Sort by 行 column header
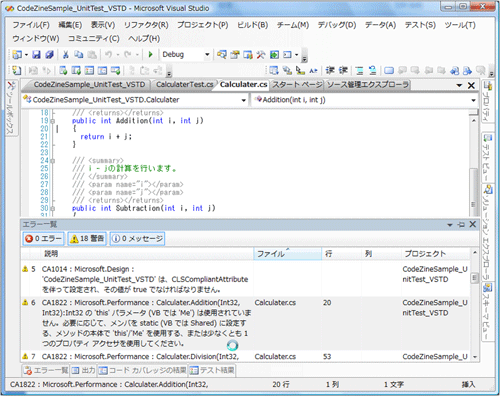The height and width of the screenshot is (396, 500). [x=341, y=254]
